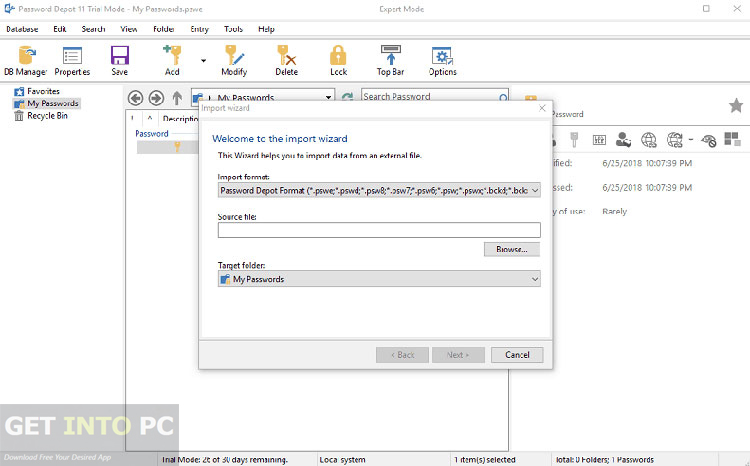Viewport: 750px width, 466px height.
Task: Delete the selected entry
Action: 287,61
